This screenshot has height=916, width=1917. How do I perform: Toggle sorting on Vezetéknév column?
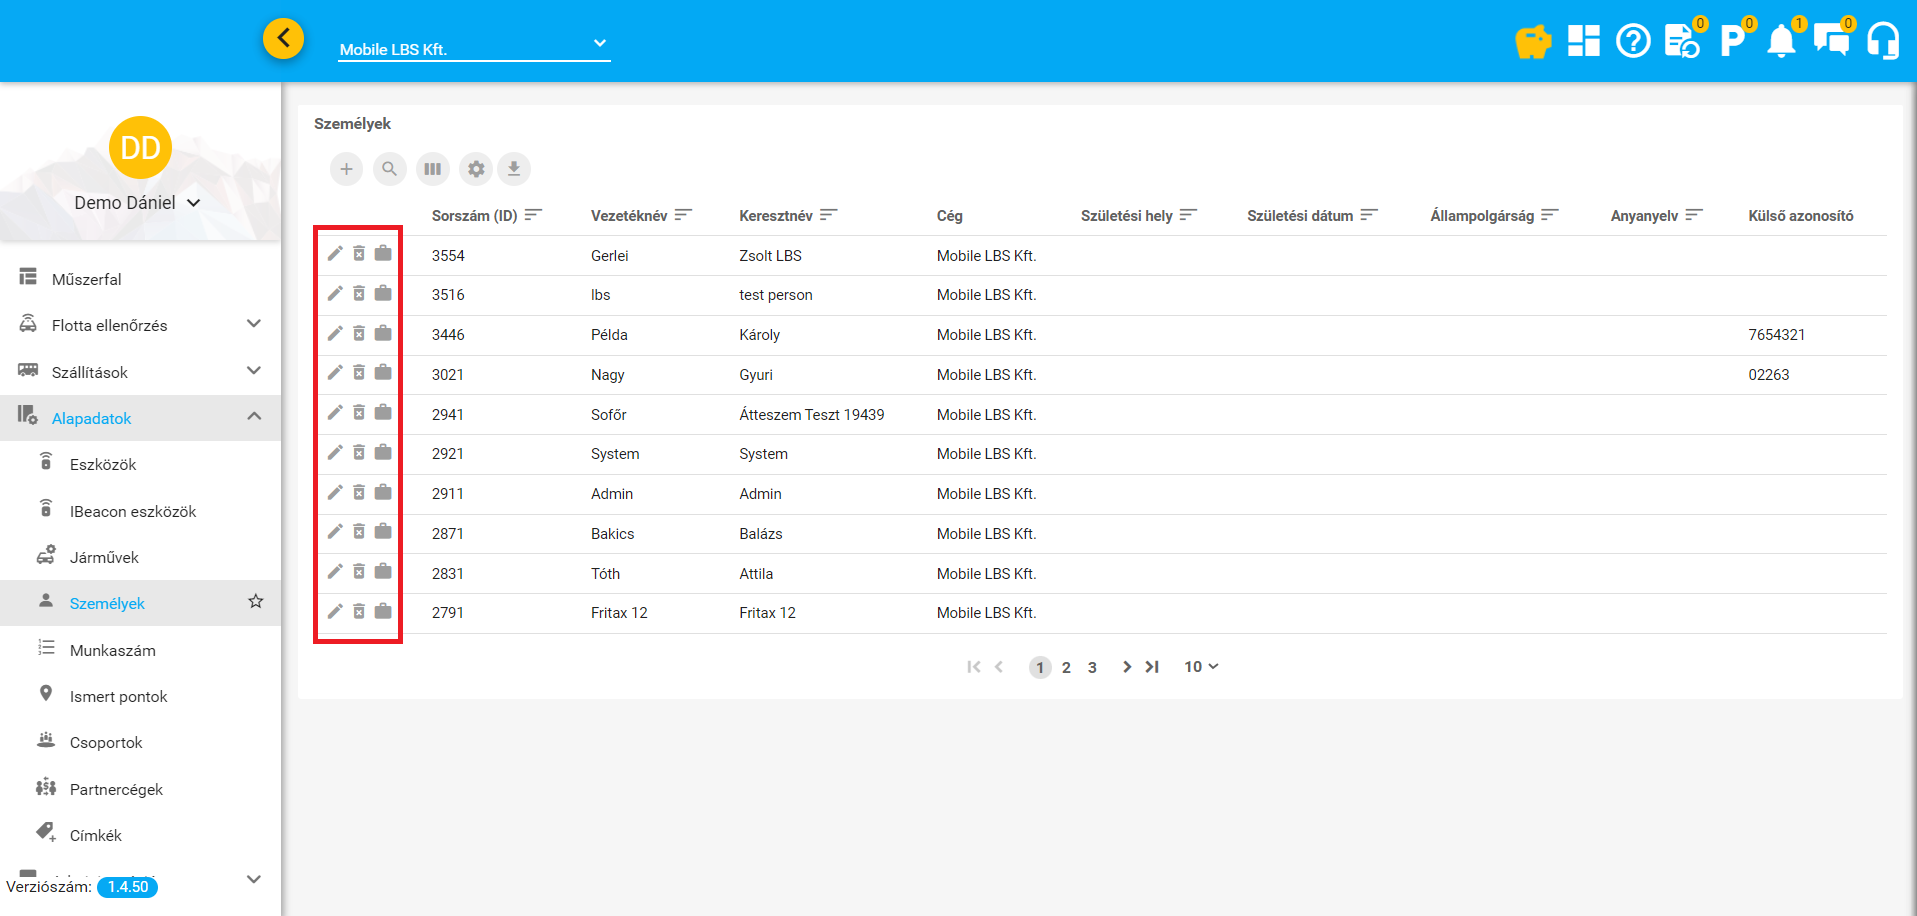[x=683, y=215]
